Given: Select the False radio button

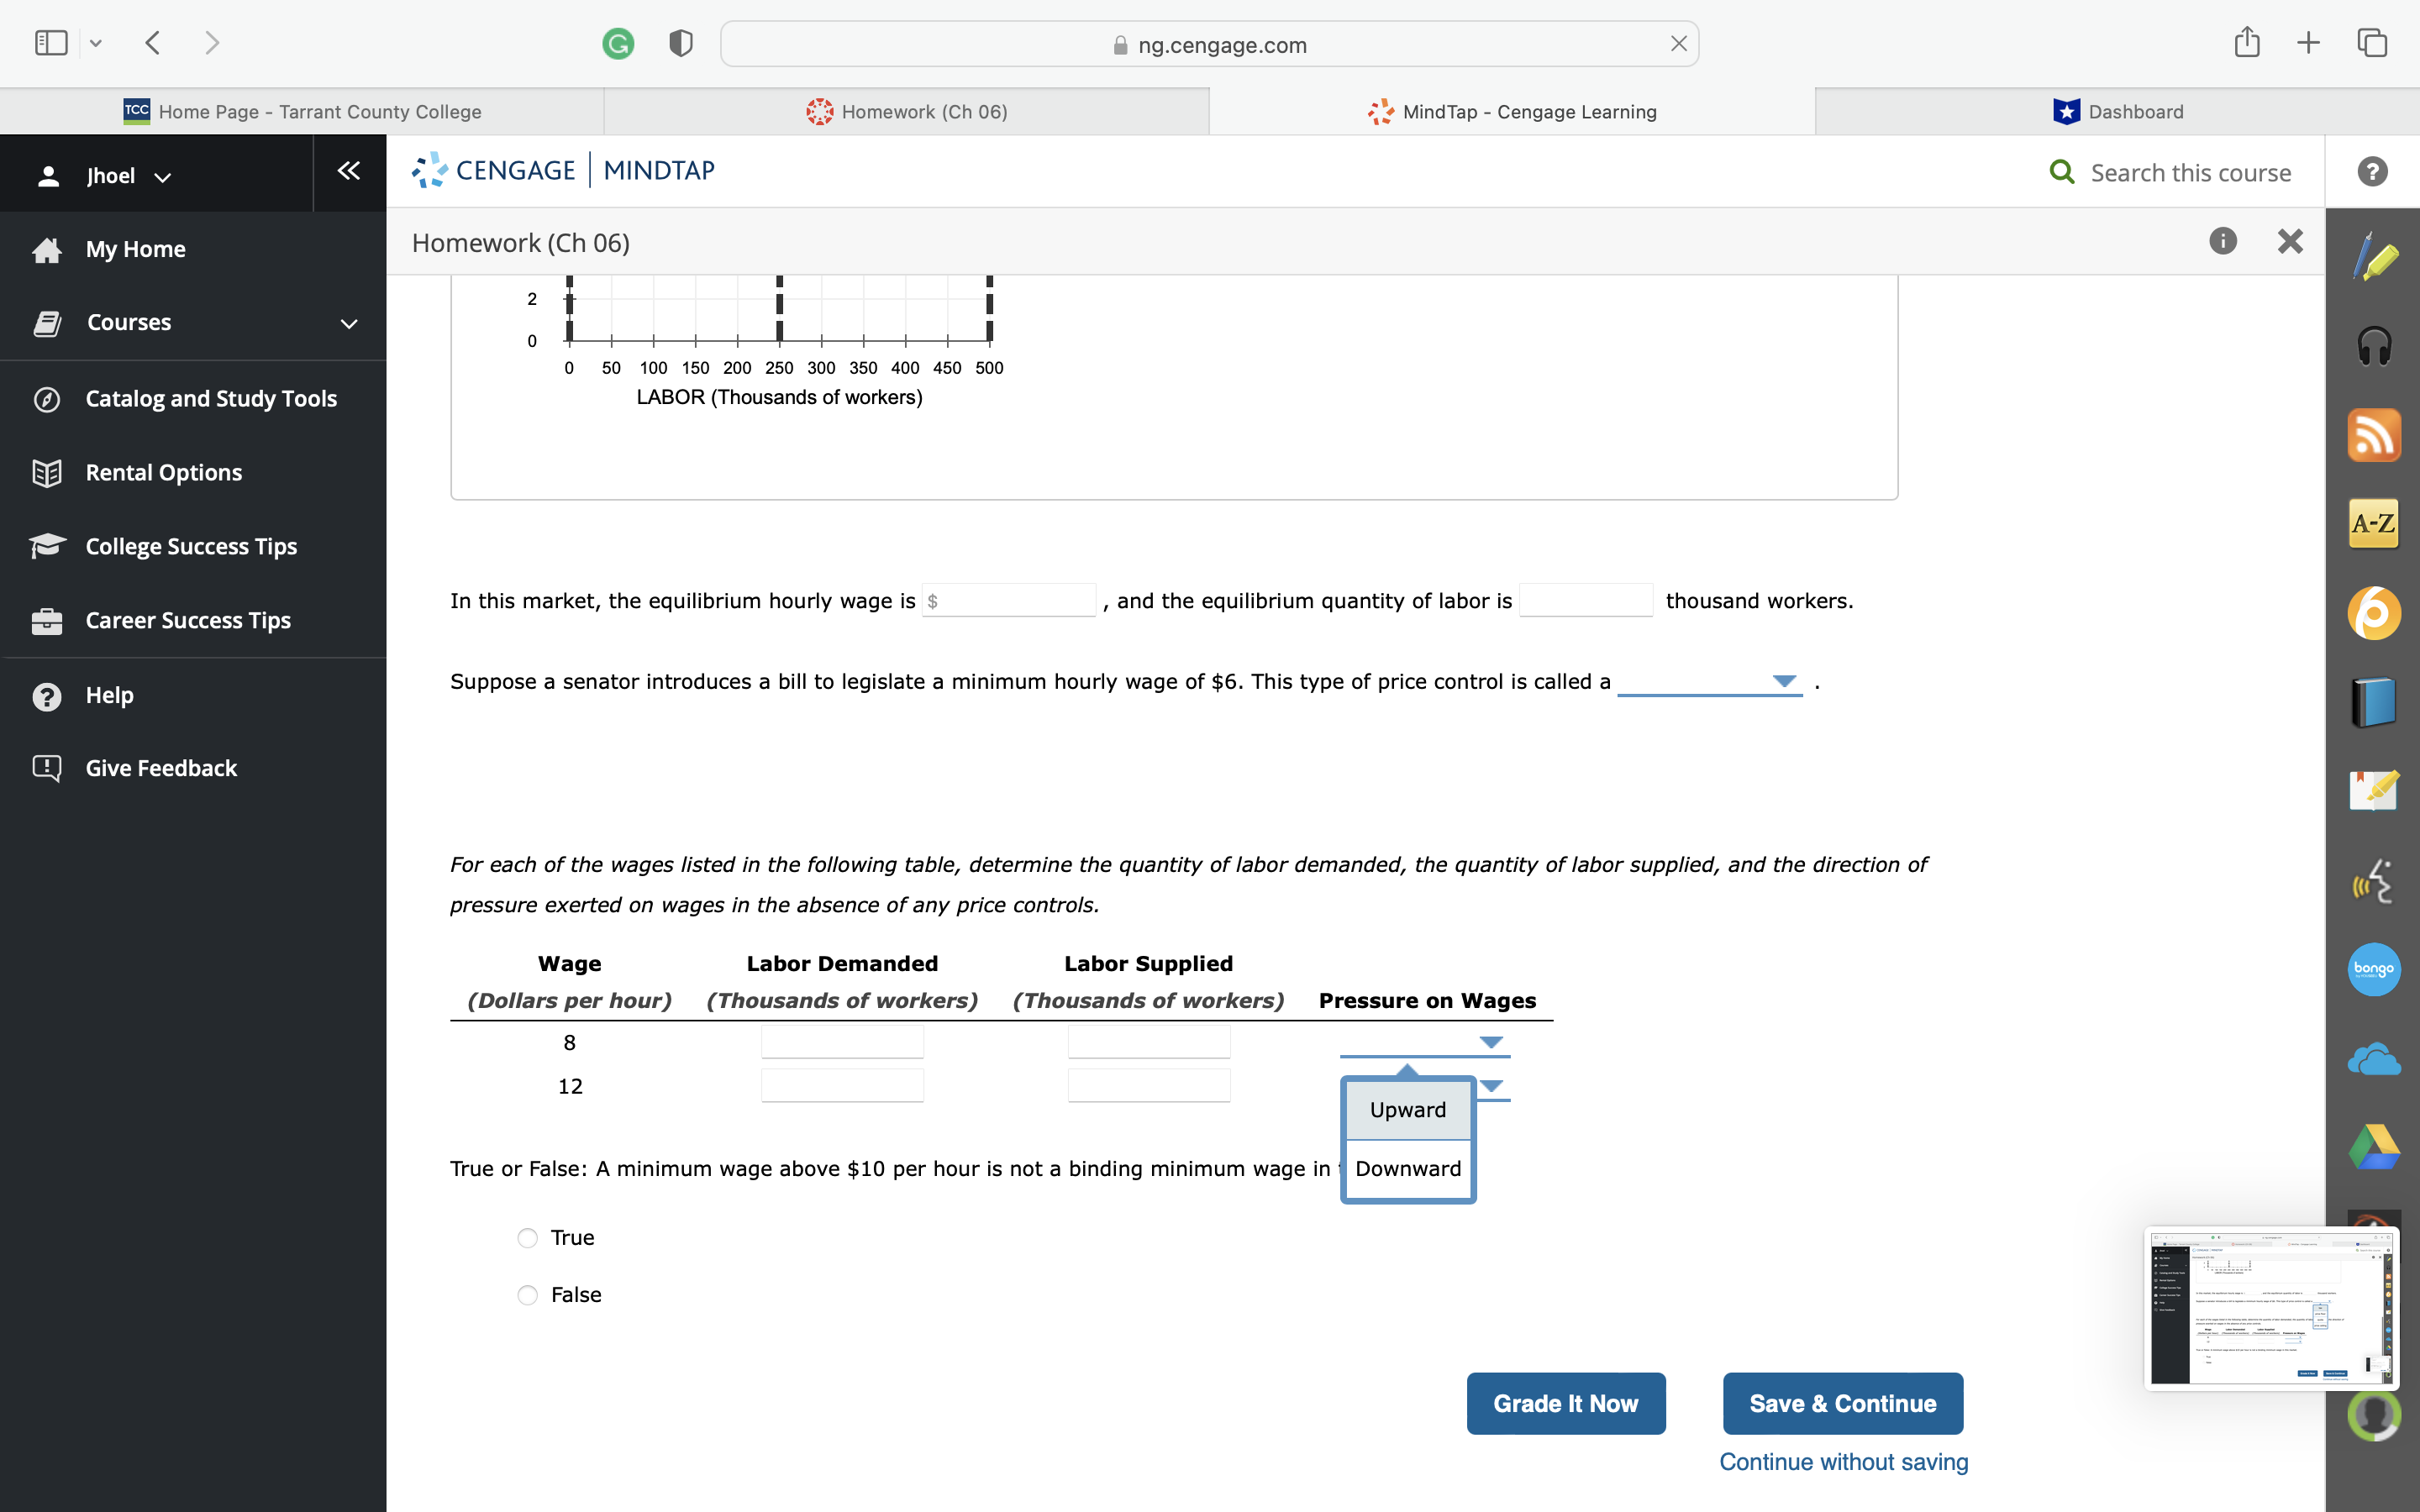Looking at the screenshot, I should [x=527, y=1294].
